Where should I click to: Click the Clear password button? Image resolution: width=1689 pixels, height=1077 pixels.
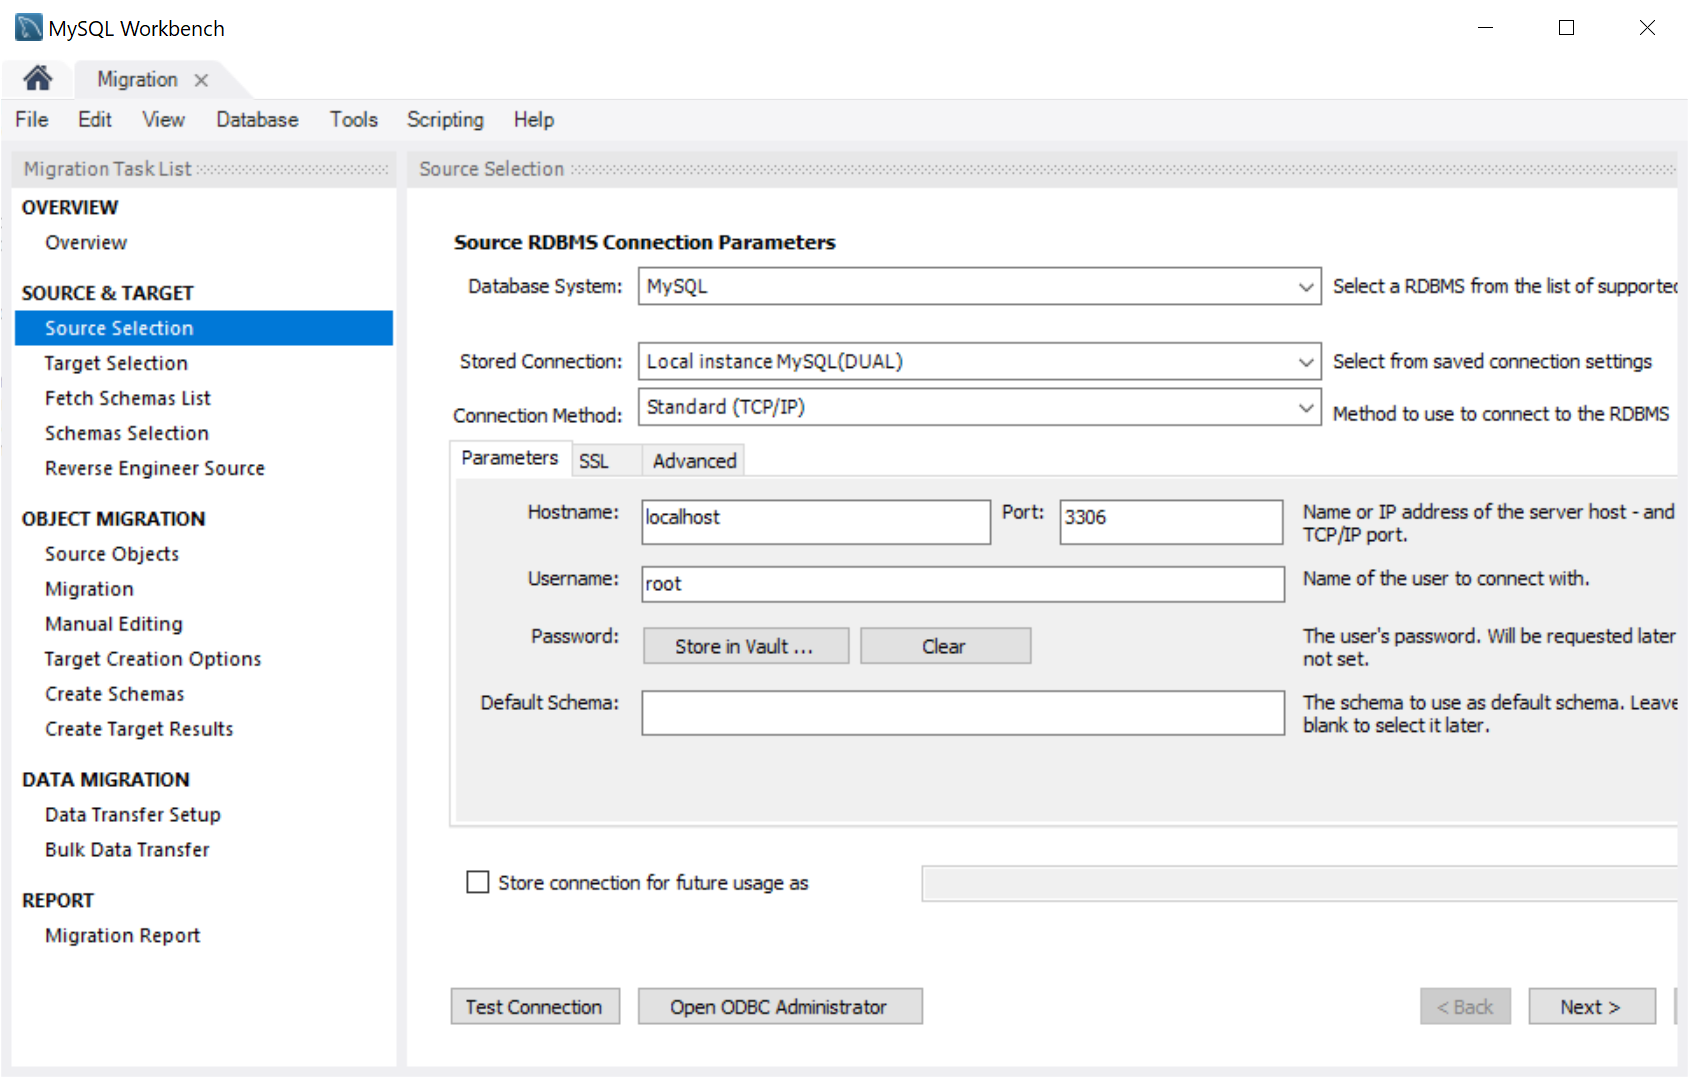point(944,646)
